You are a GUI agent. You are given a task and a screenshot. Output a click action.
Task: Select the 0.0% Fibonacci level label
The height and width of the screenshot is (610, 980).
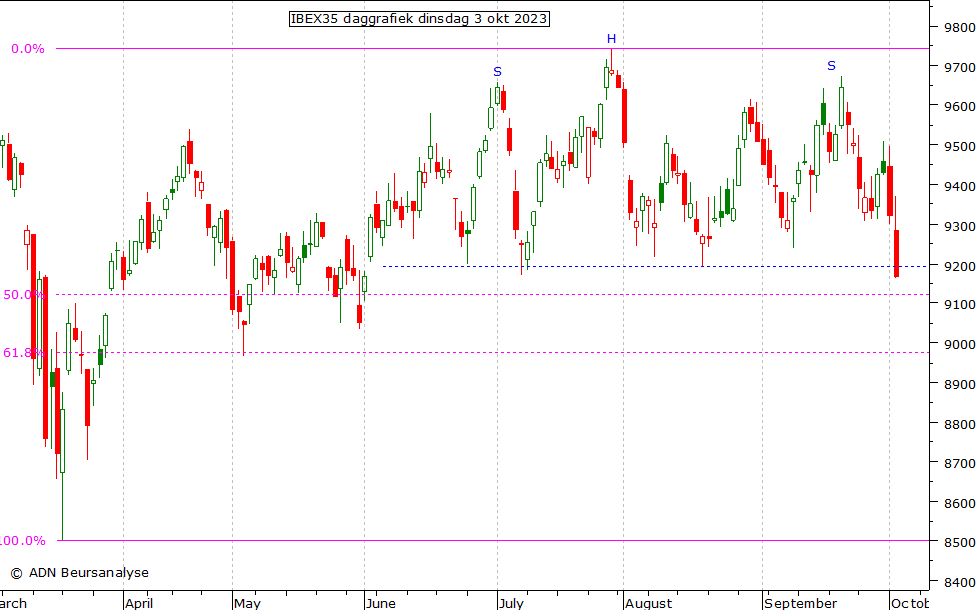[28, 49]
